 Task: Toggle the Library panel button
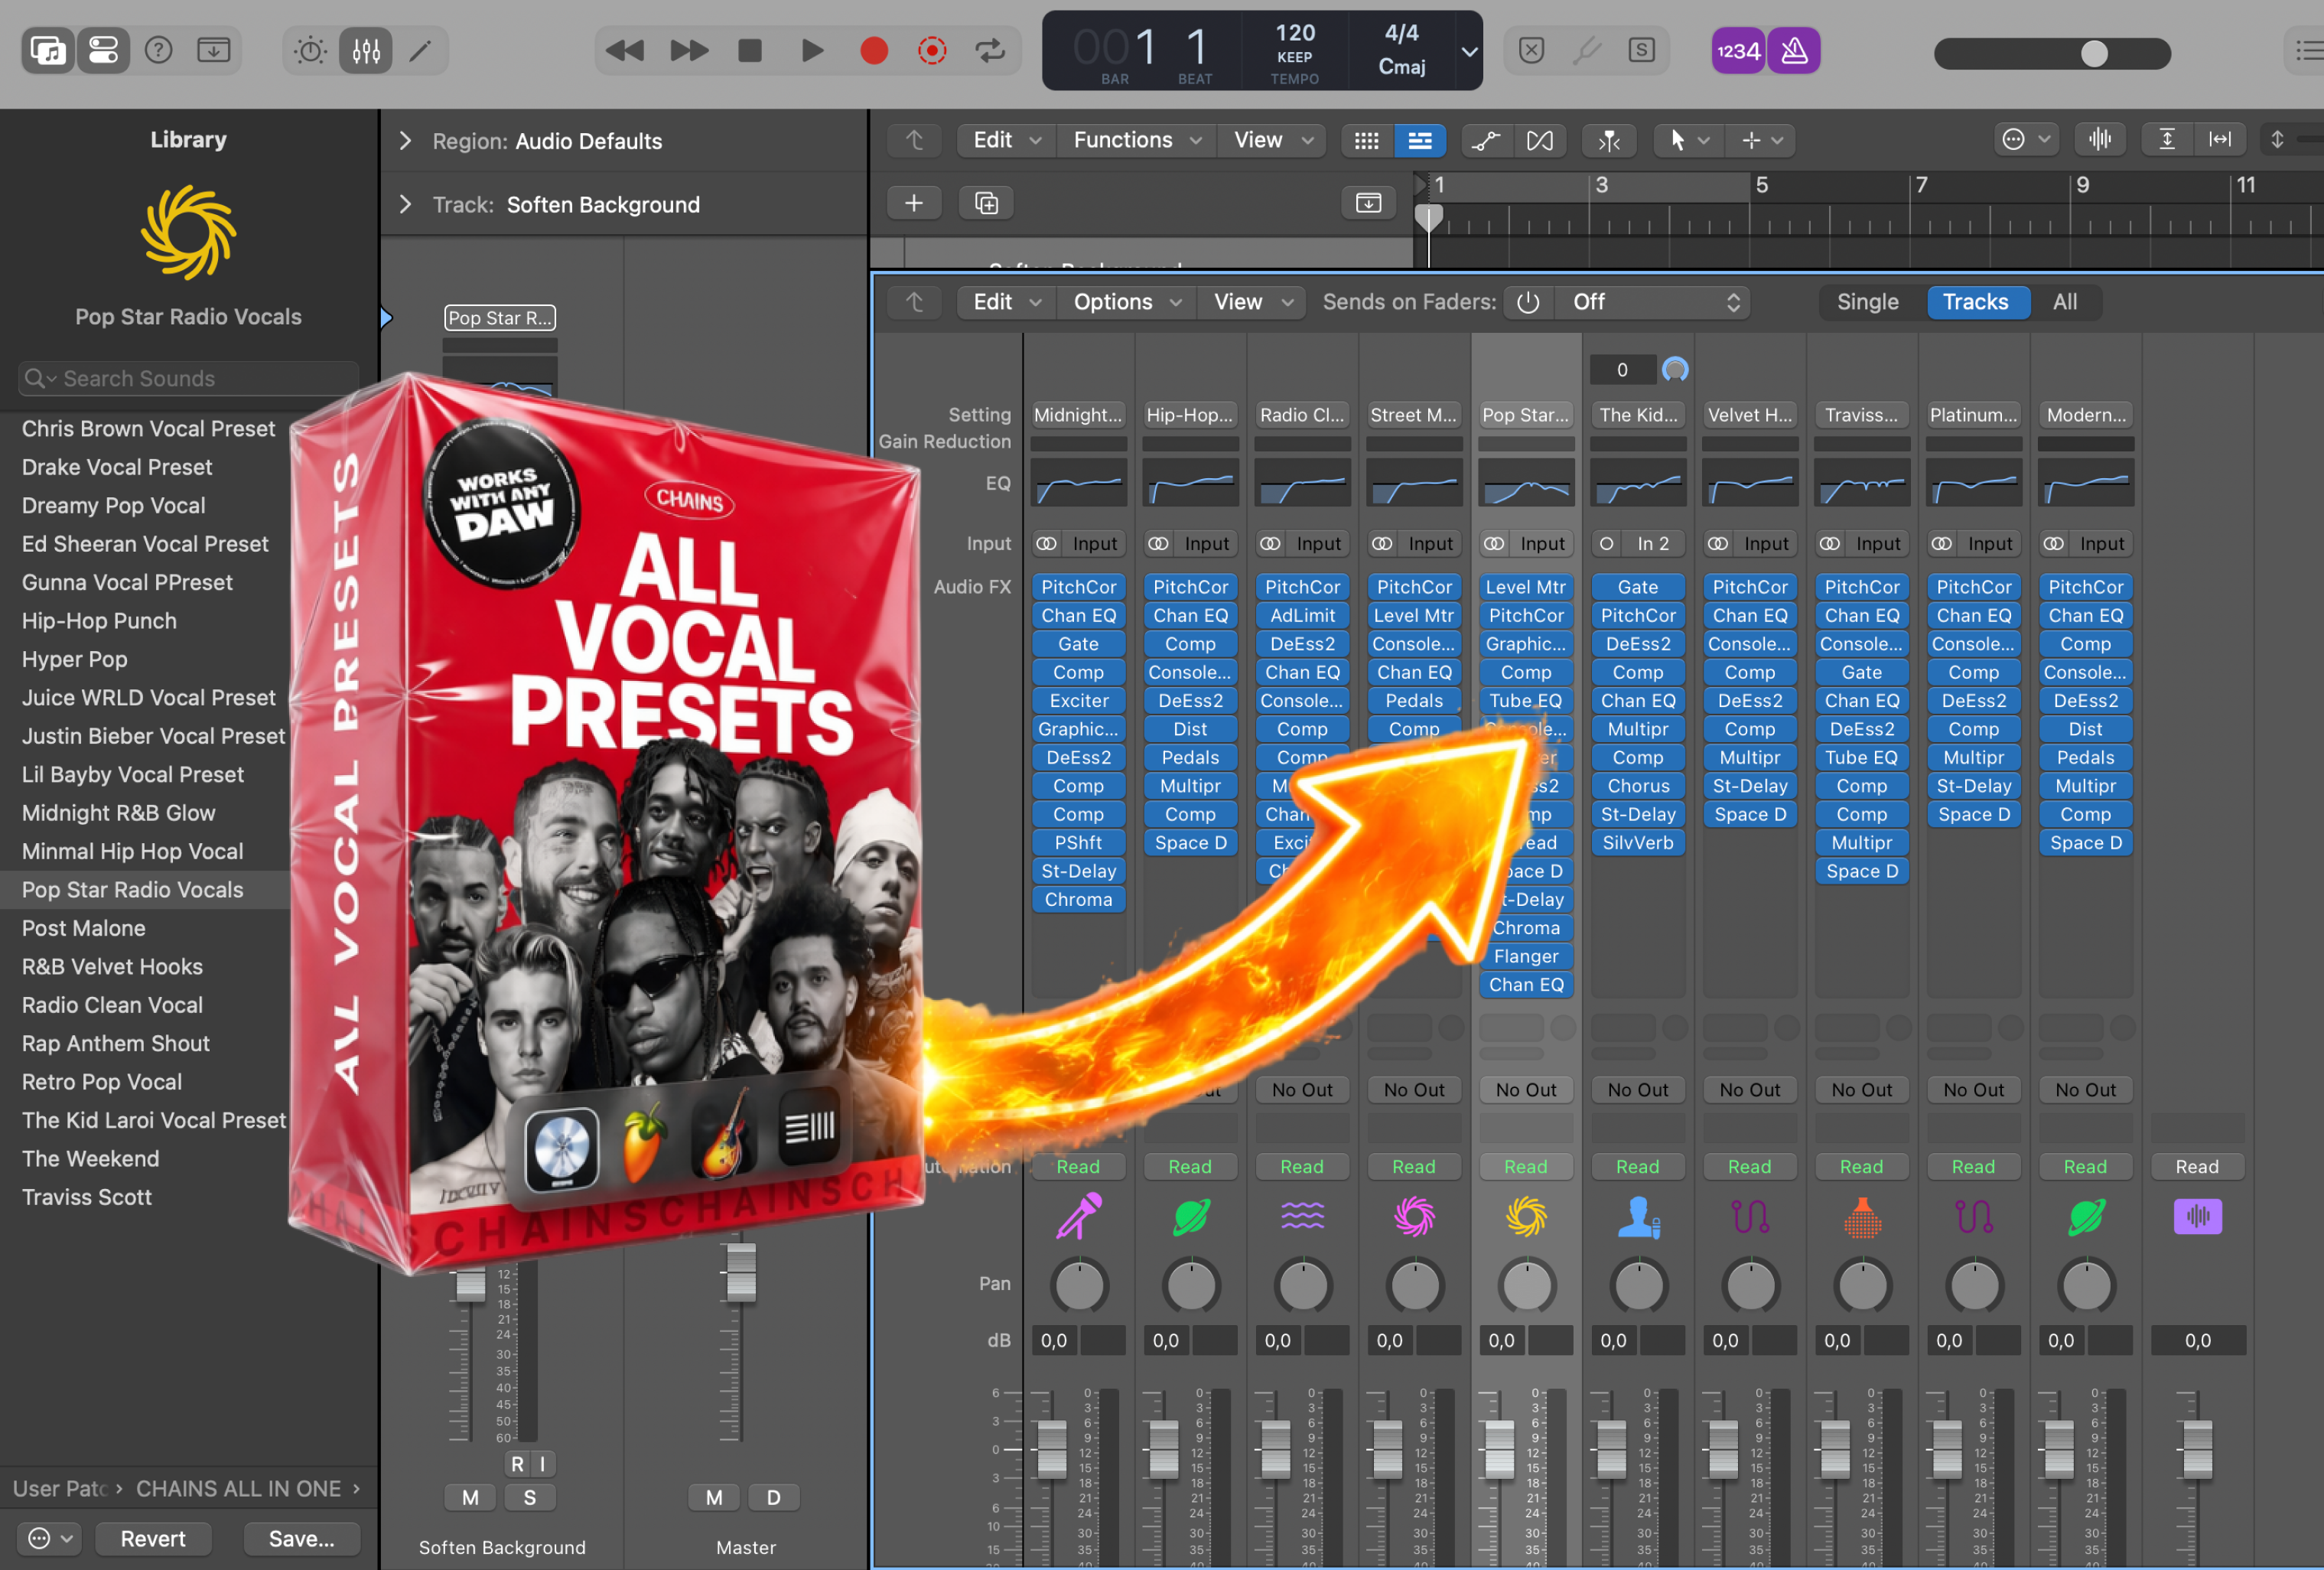[x=48, y=50]
